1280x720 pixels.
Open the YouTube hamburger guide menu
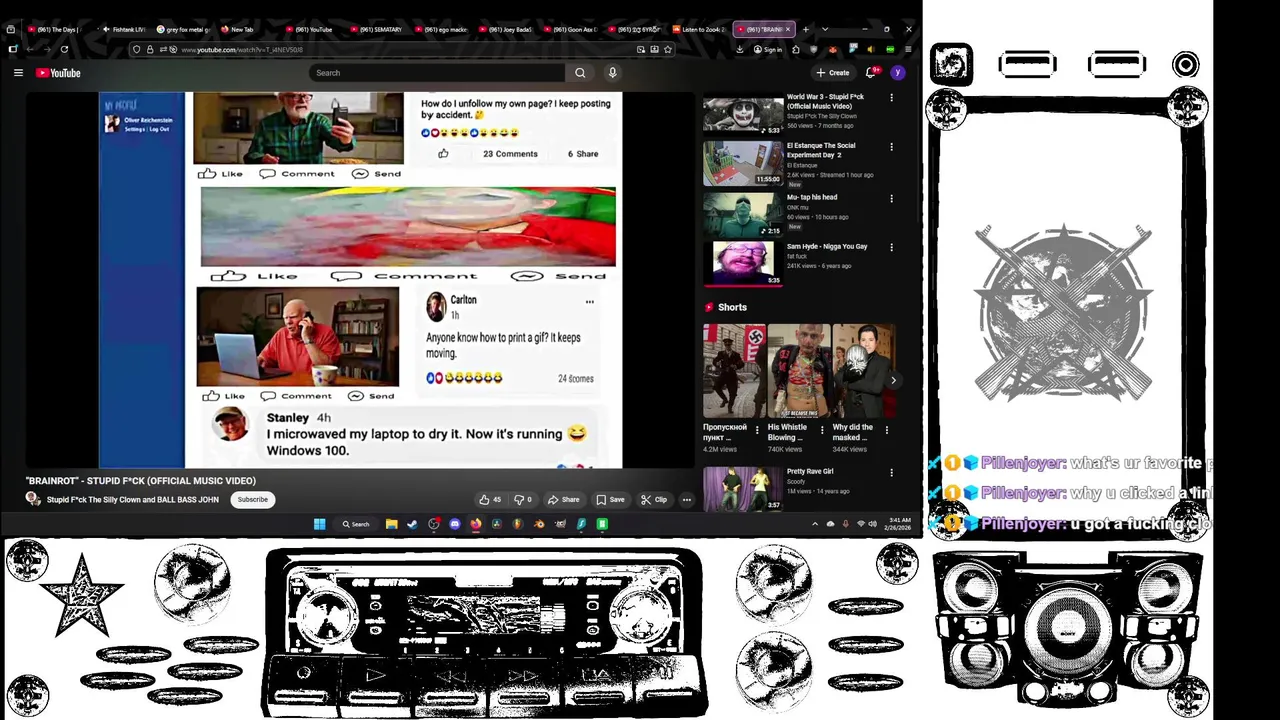point(18,73)
